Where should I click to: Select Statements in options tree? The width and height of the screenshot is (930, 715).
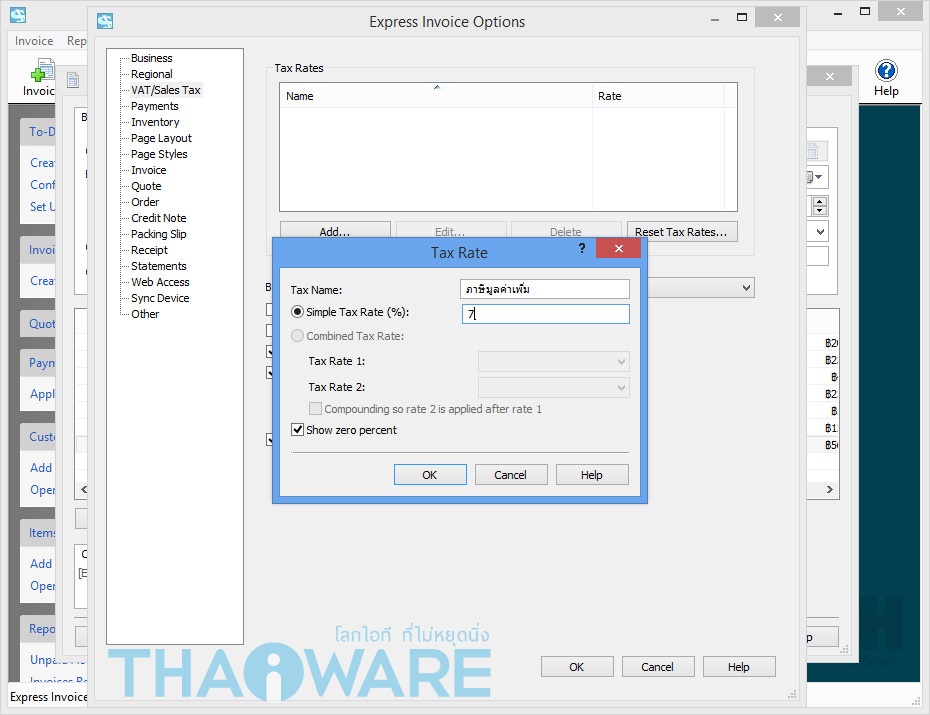point(159,266)
